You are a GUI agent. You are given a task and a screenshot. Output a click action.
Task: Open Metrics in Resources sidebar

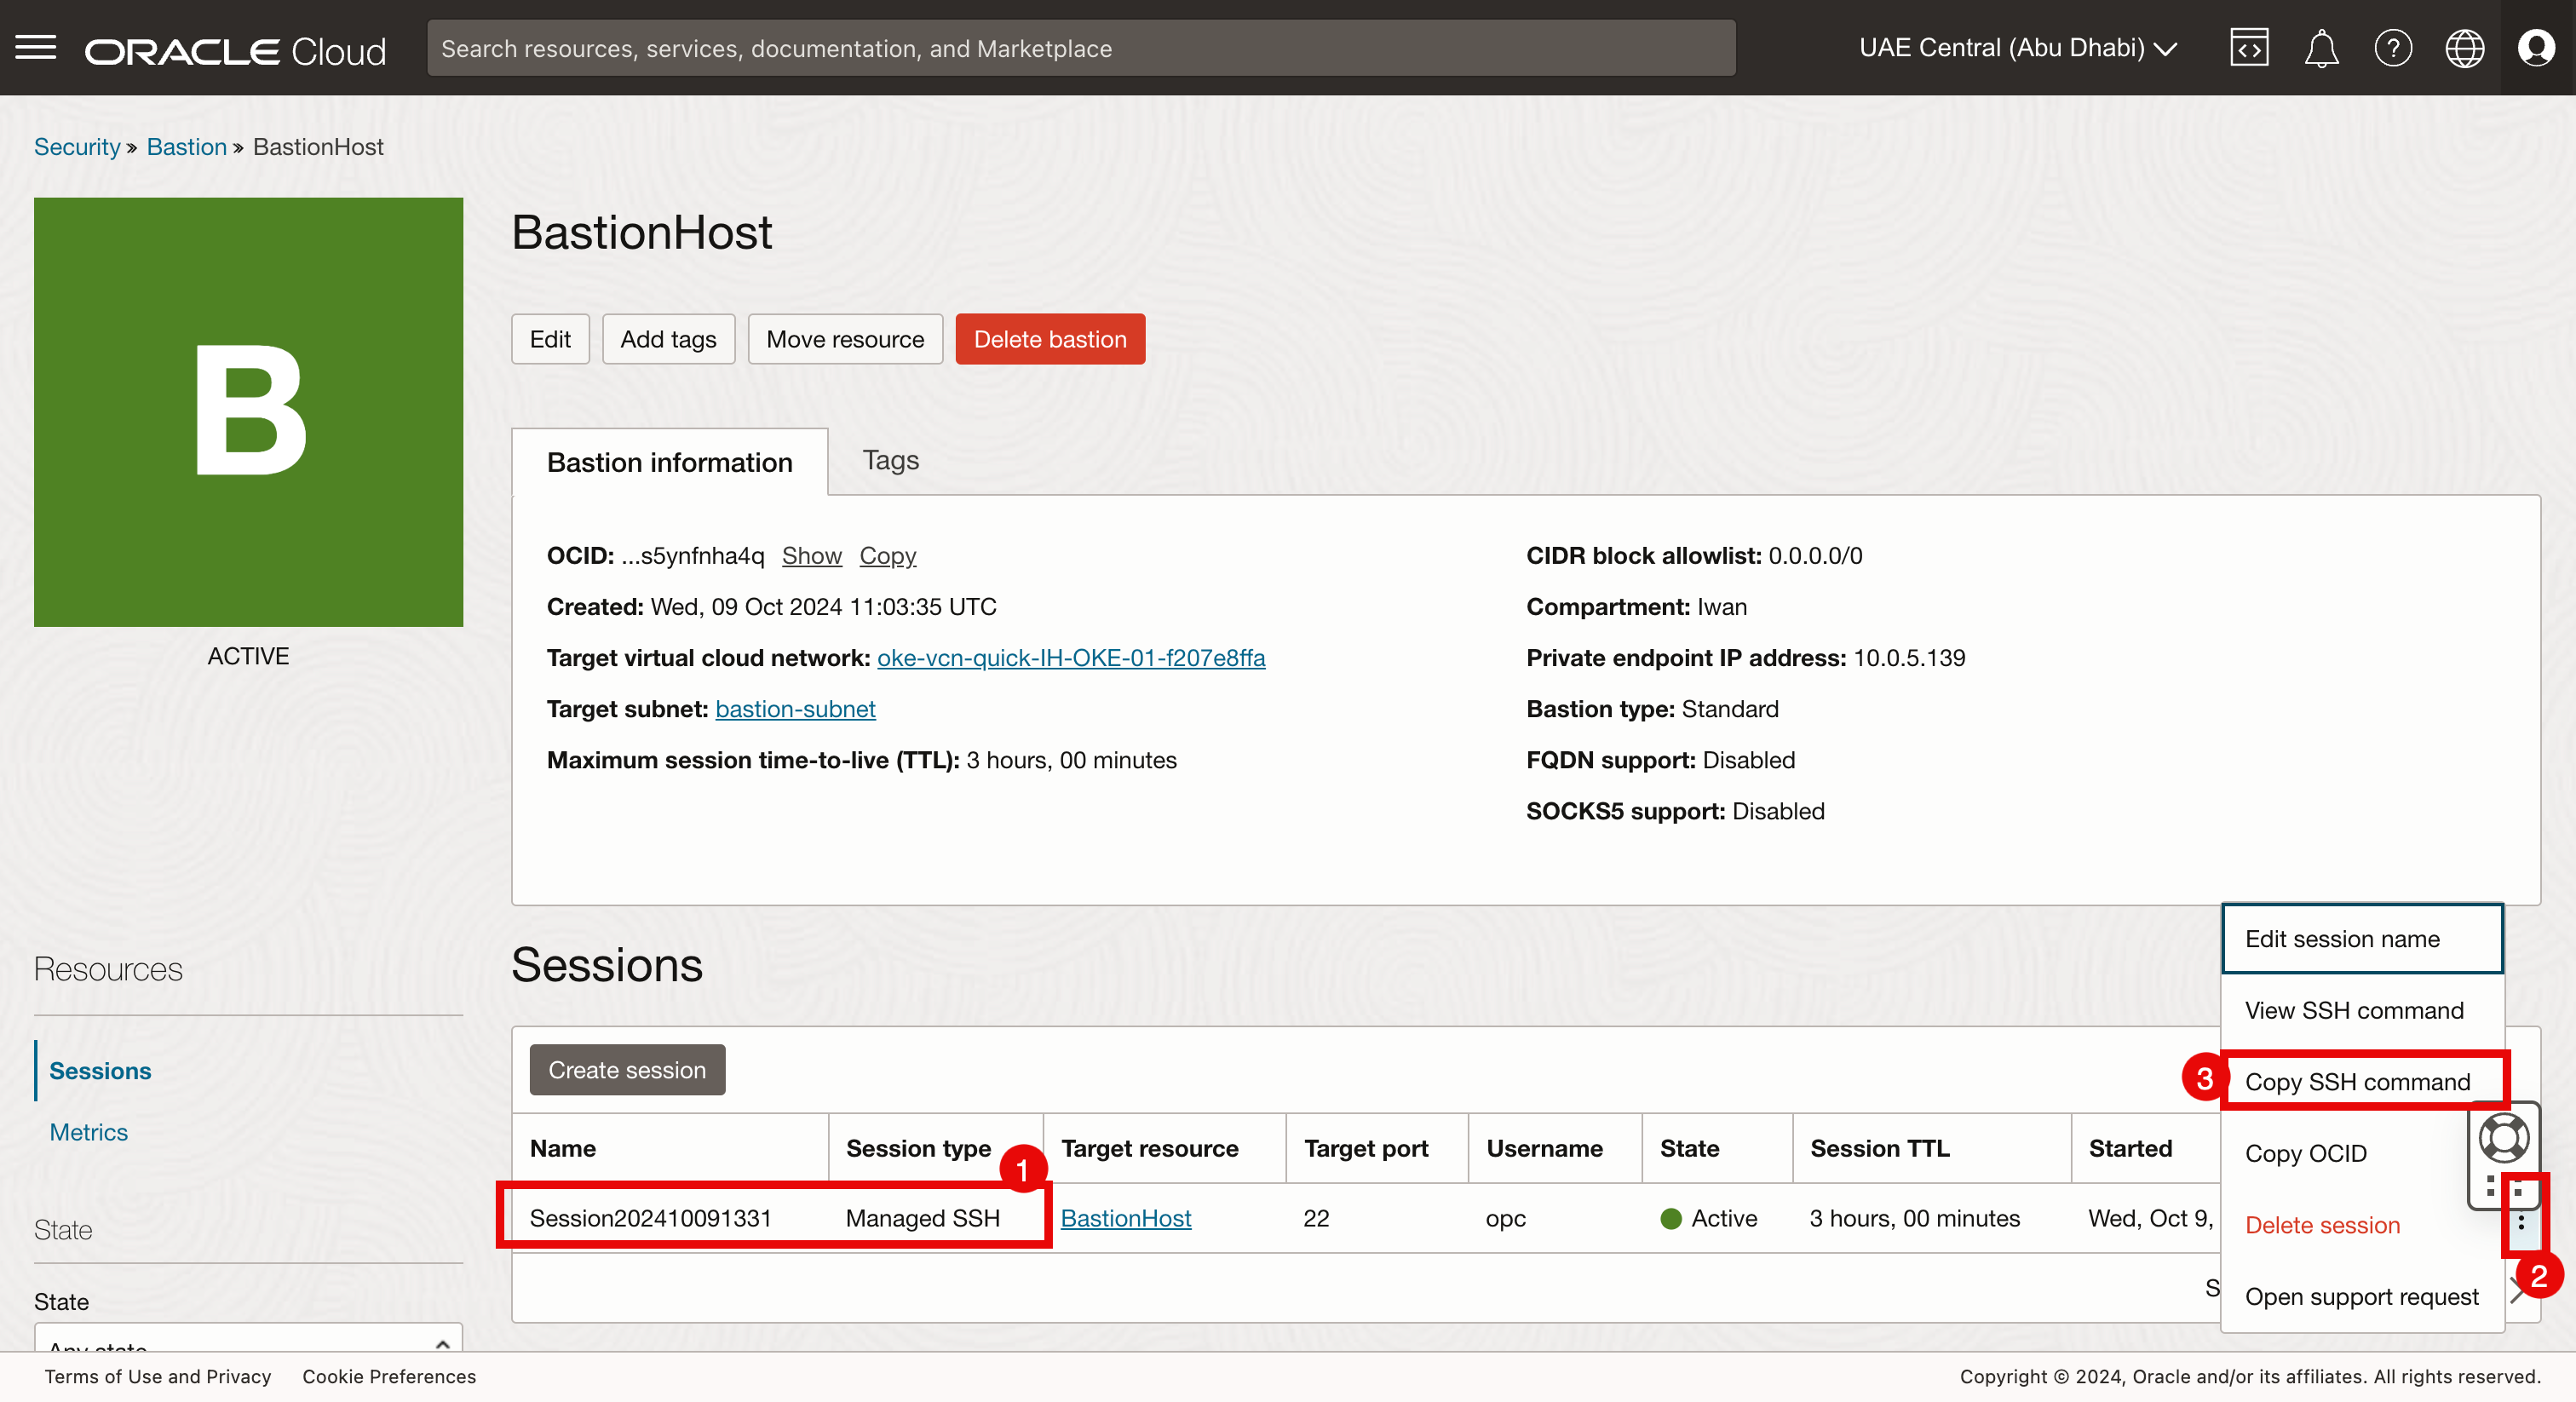click(89, 1132)
